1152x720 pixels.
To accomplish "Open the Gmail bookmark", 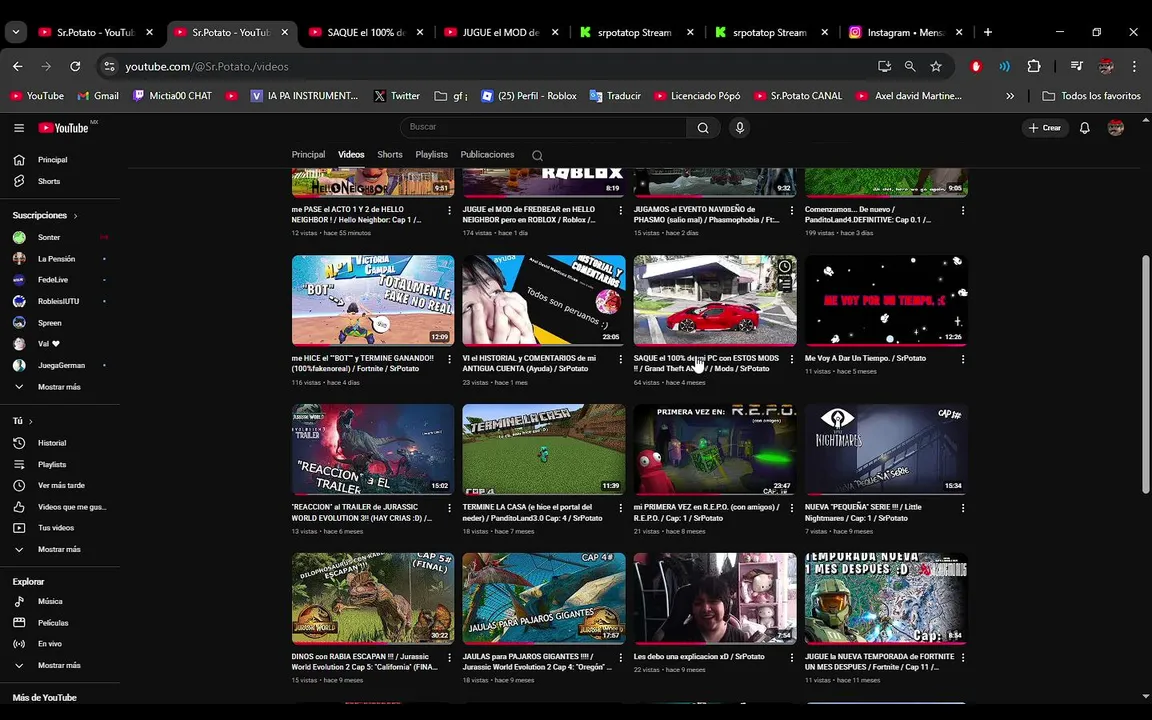I will click(x=98, y=96).
